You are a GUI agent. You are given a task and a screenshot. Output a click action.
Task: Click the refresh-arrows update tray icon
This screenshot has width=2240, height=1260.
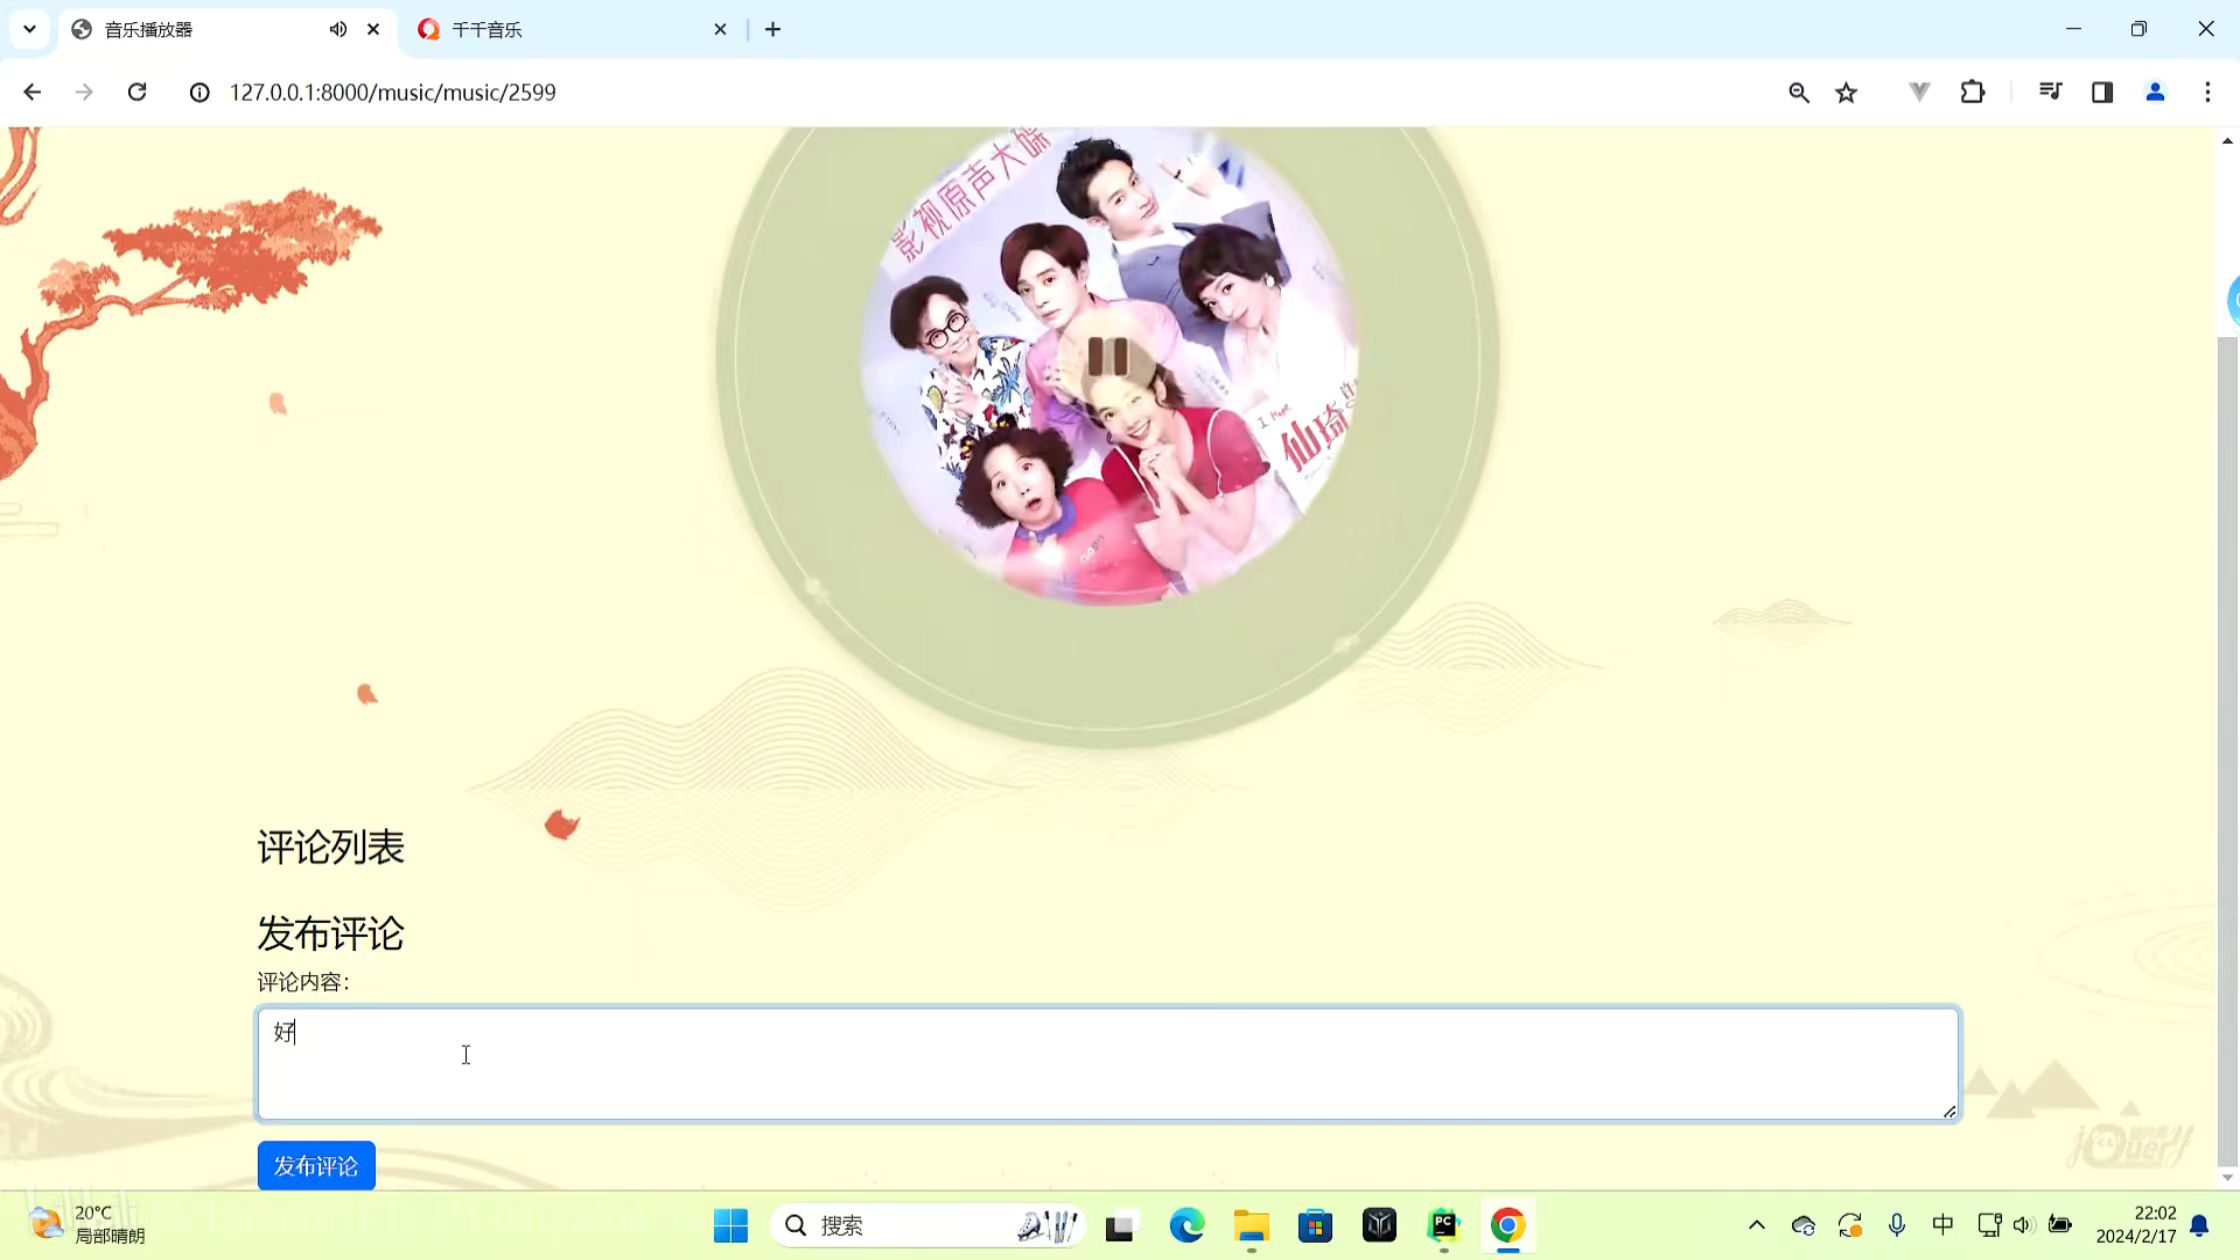coord(1850,1225)
